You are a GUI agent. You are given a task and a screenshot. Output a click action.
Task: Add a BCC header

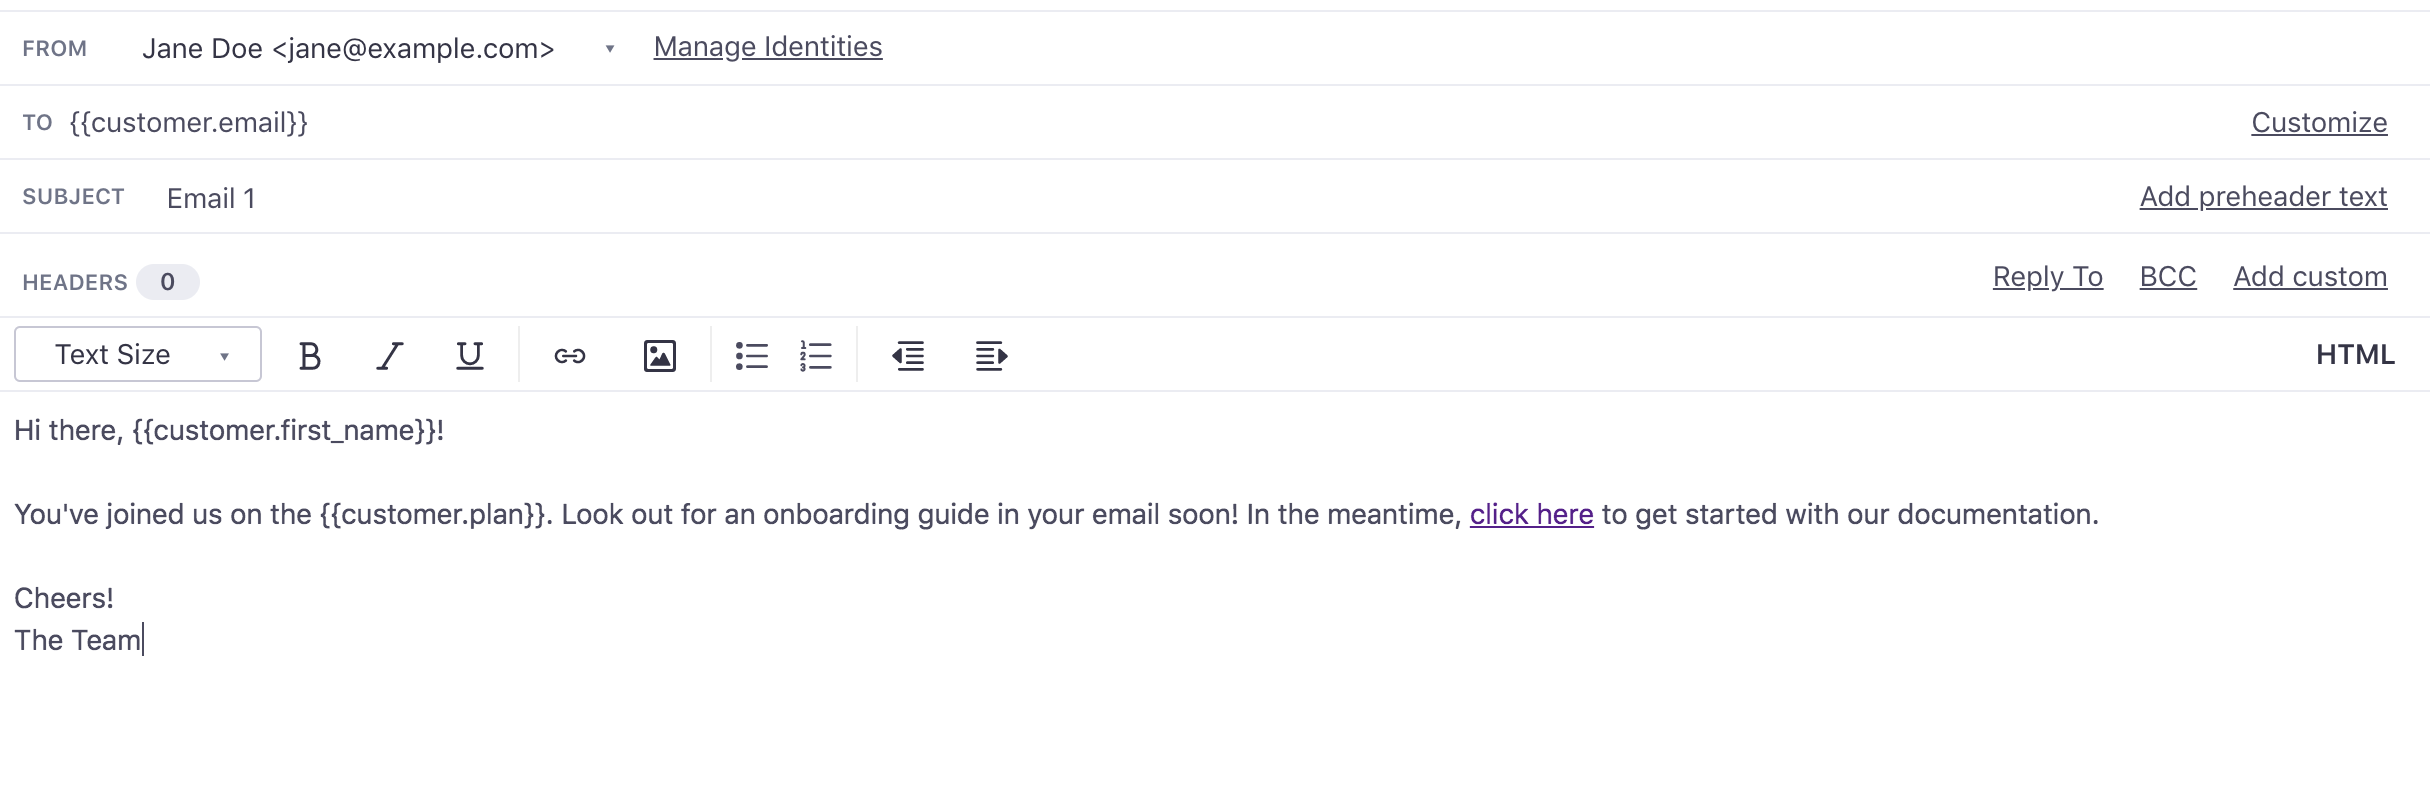(2167, 277)
